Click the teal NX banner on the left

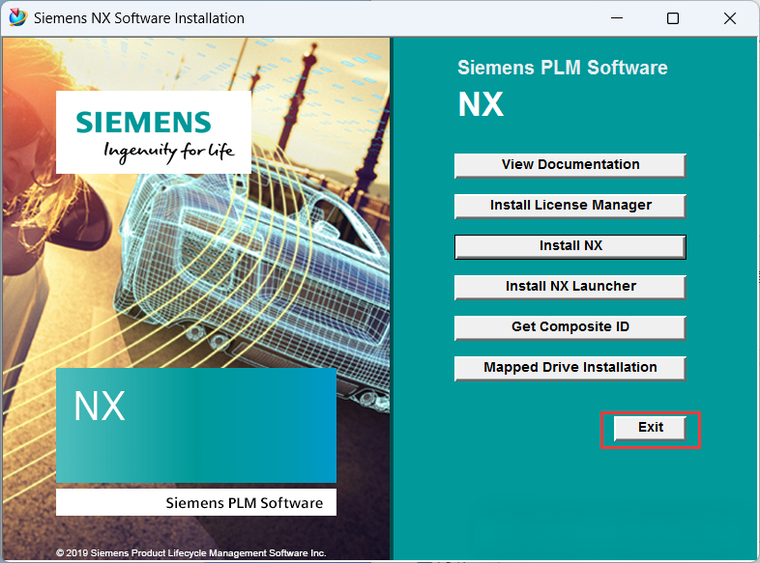point(195,425)
